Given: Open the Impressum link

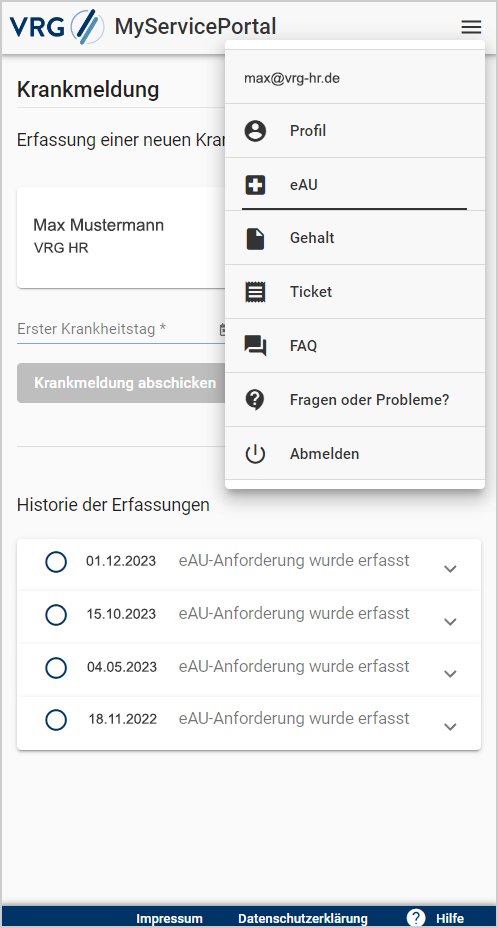Looking at the screenshot, I should [169, 919].
